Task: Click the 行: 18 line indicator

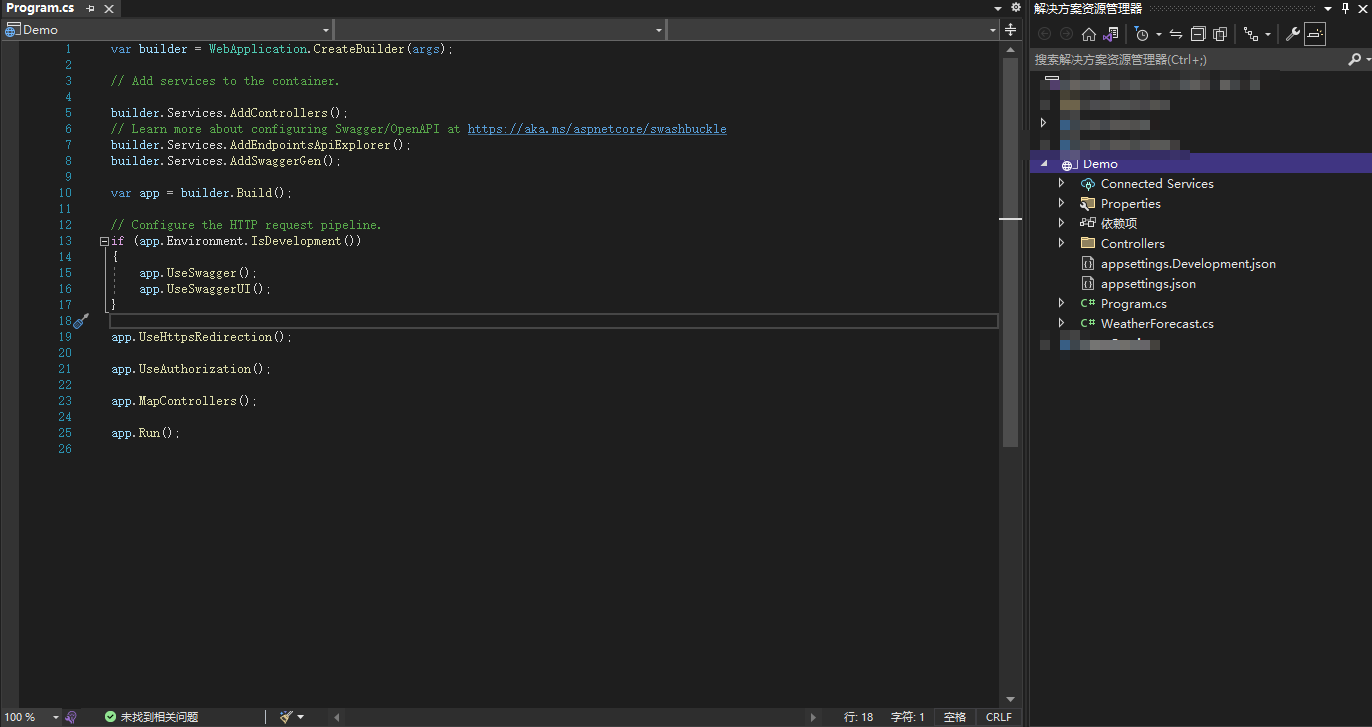Action: pyautogui.click(x=858, y=717)
